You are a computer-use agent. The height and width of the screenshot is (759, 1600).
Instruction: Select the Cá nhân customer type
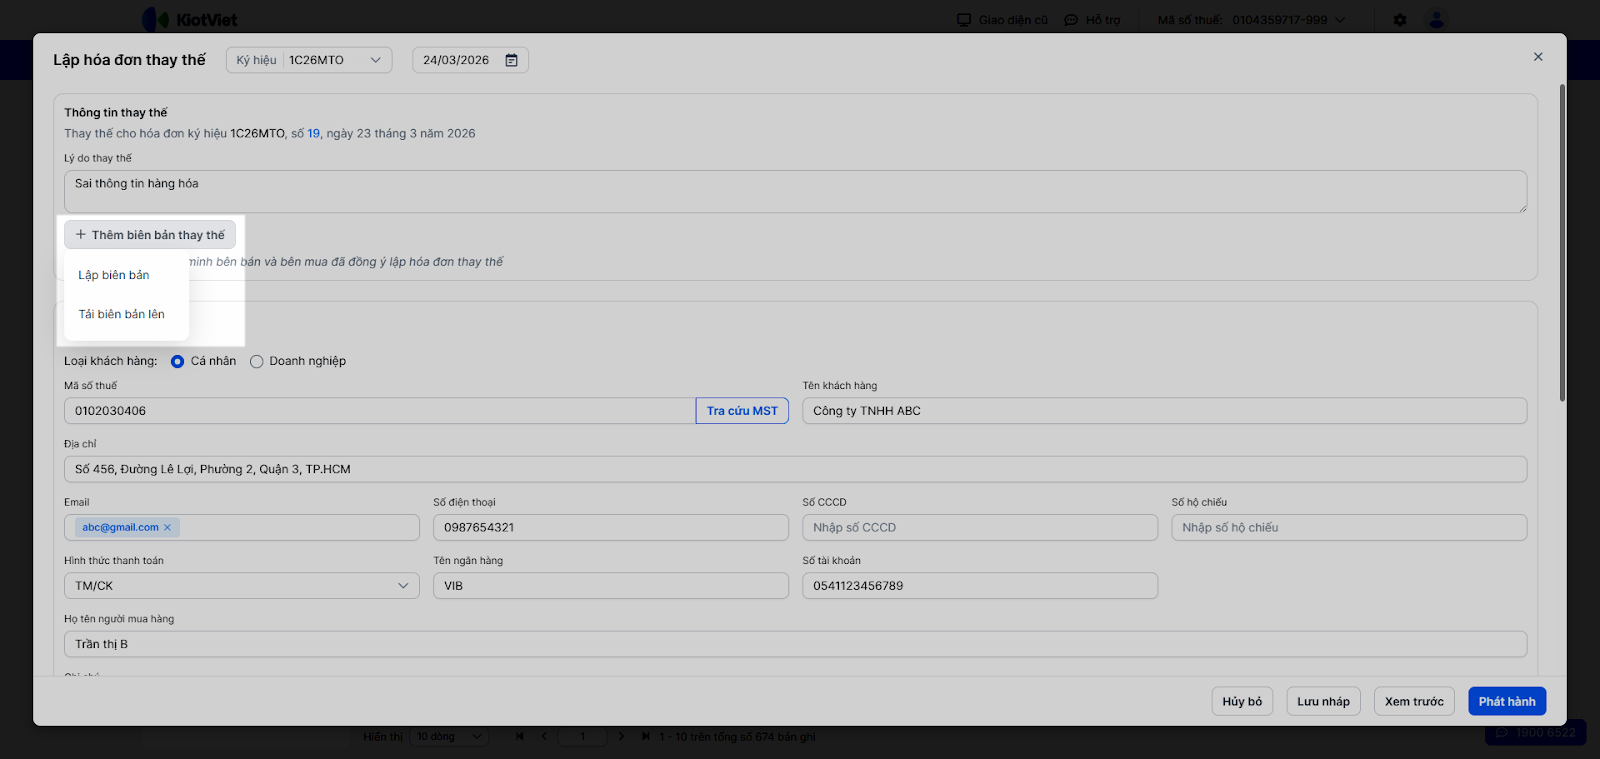click(178, 362)
